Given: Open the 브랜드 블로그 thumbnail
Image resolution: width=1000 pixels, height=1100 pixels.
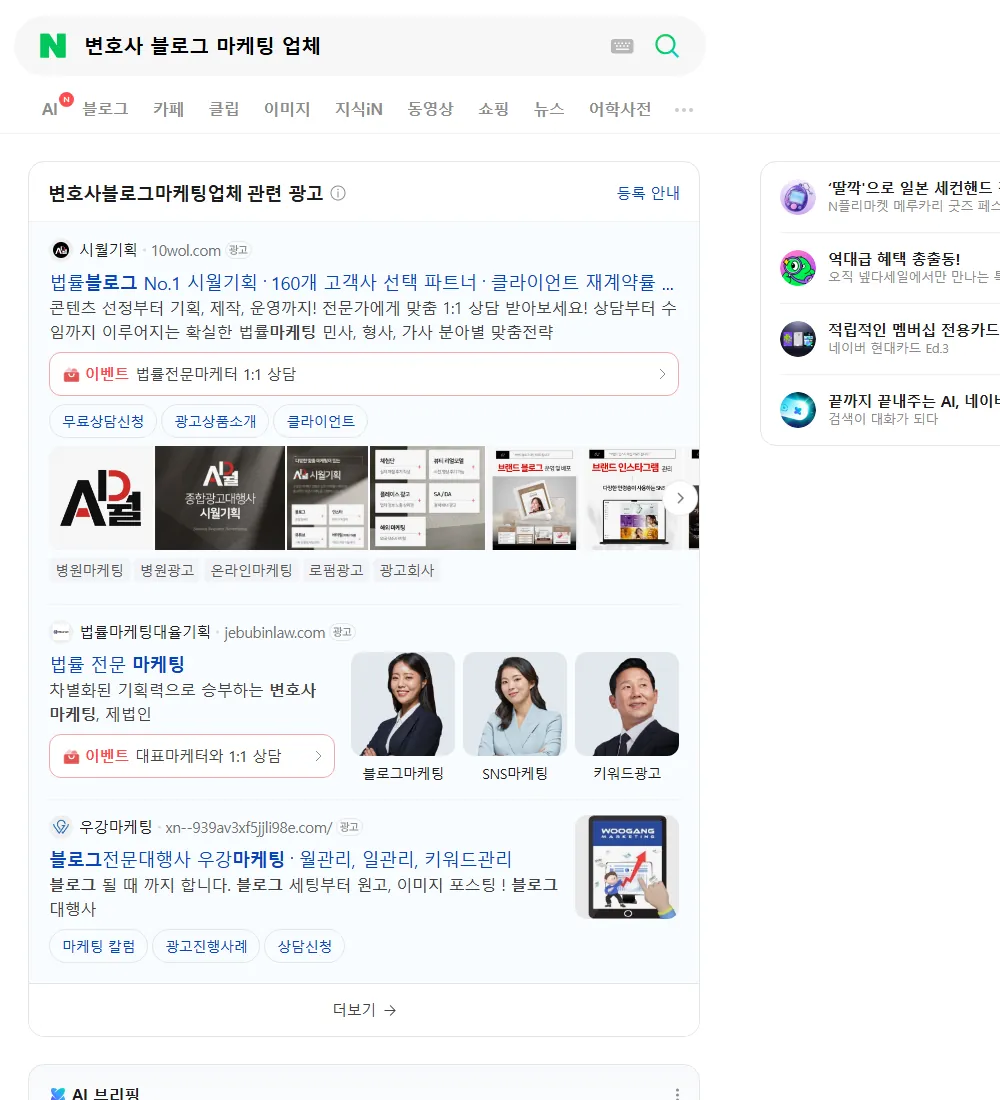Looking at the screenshot, I should point(534,498).
